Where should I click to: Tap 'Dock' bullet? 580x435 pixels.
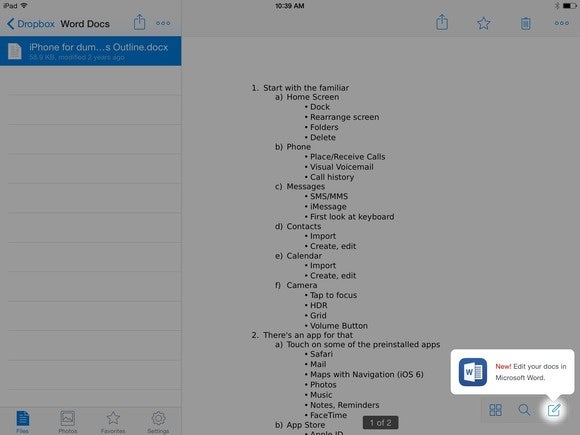[320, 107]
